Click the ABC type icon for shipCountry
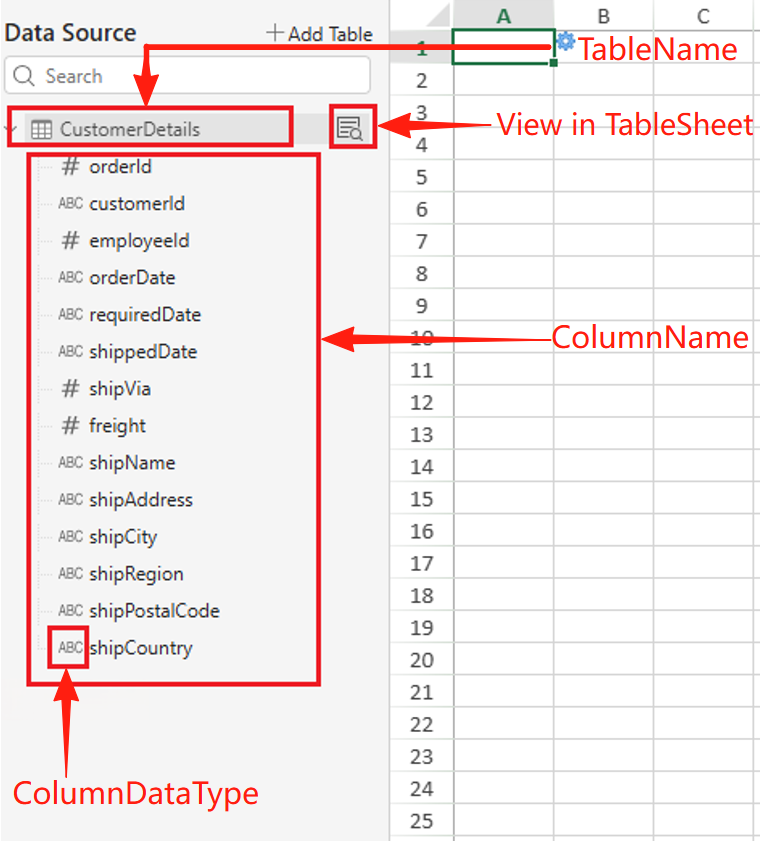Viewport: 760px width, 841px height. (x=70, y=648)
